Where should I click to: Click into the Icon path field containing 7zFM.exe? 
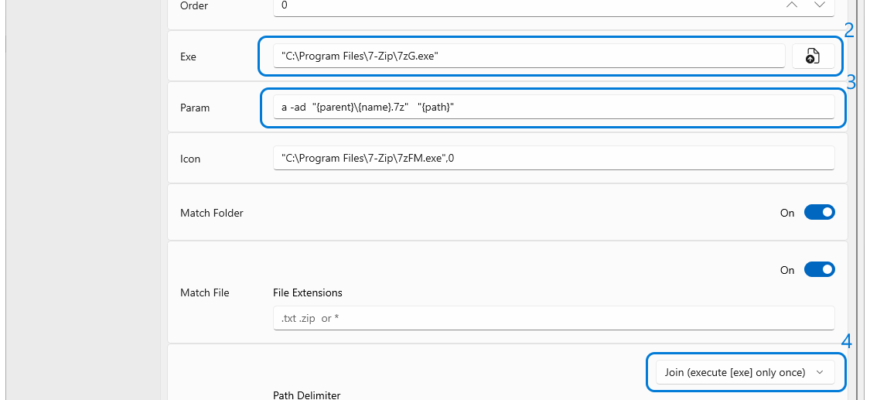click(554, 158)
